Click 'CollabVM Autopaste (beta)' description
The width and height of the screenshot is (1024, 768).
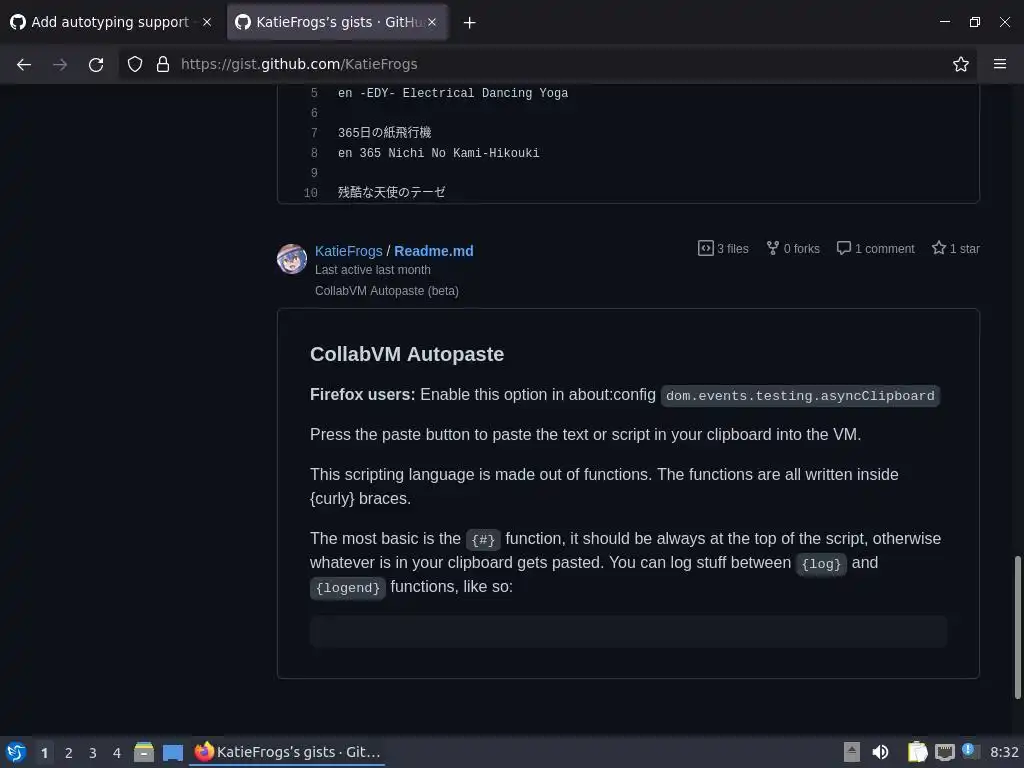click(x=387, y=291)
